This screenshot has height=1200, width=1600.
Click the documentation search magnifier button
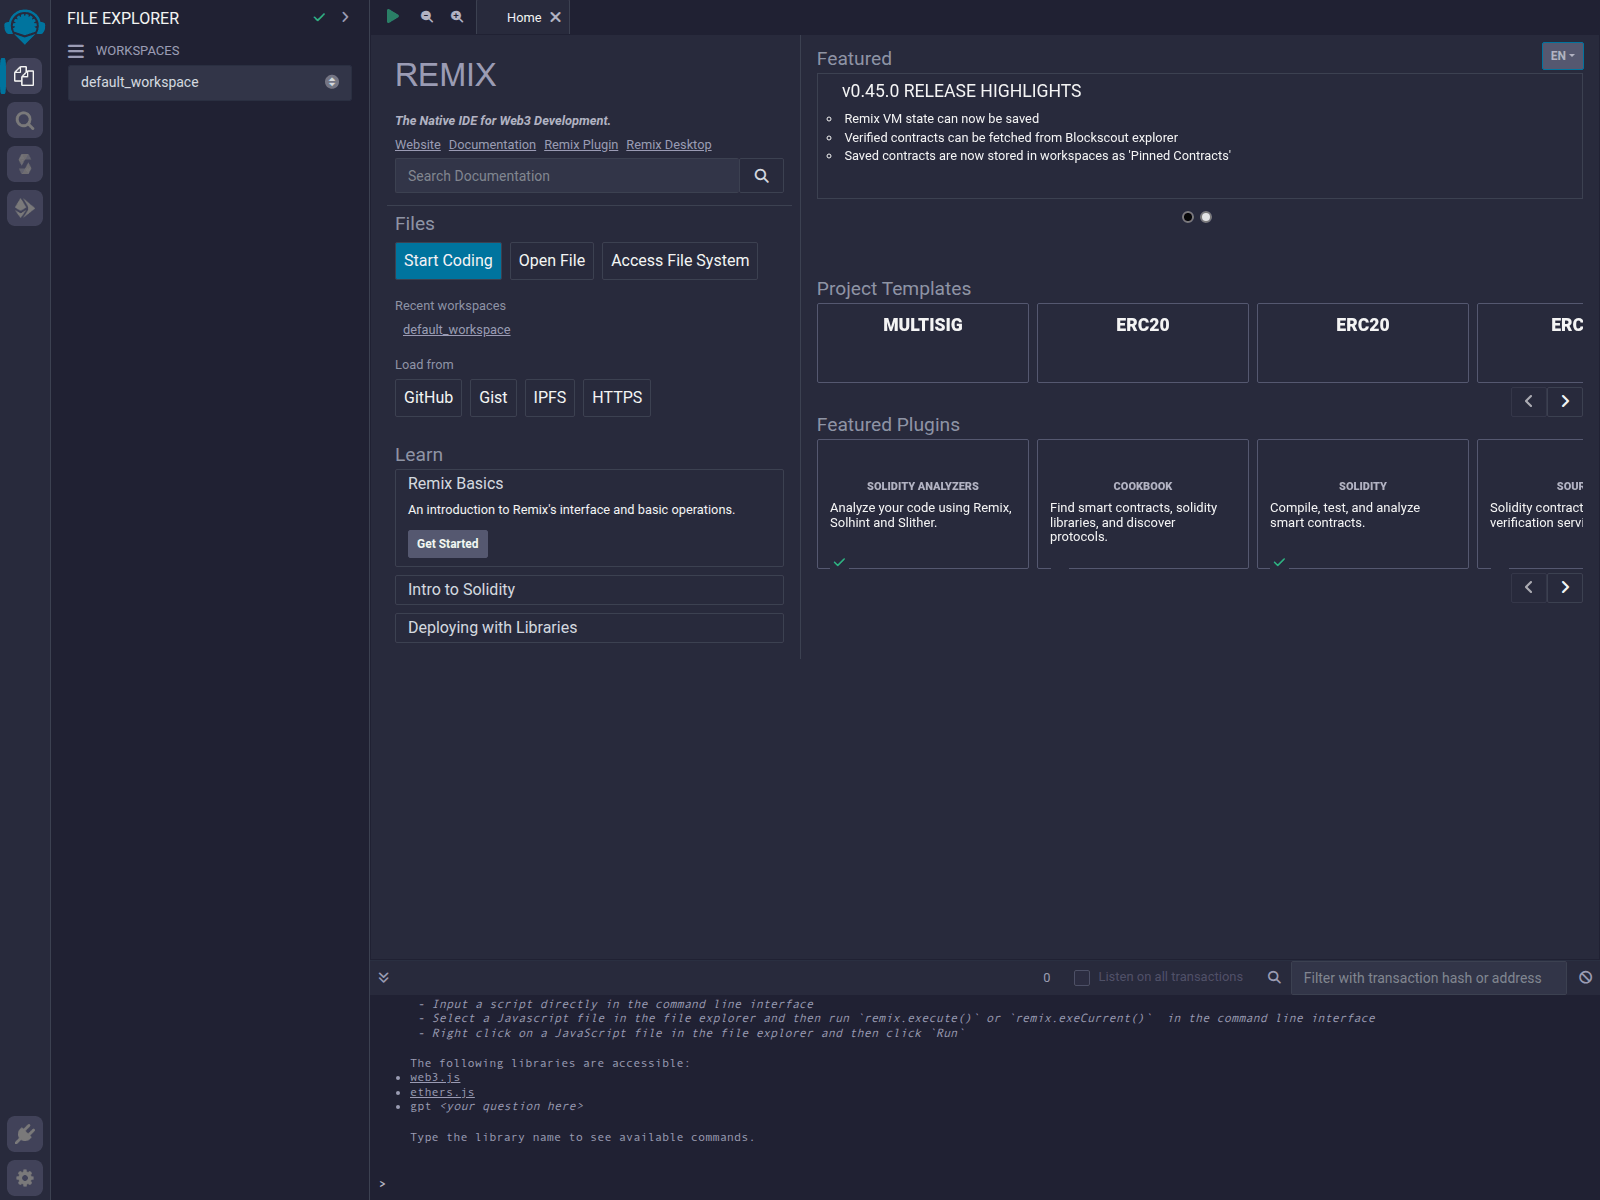(761, 176)
